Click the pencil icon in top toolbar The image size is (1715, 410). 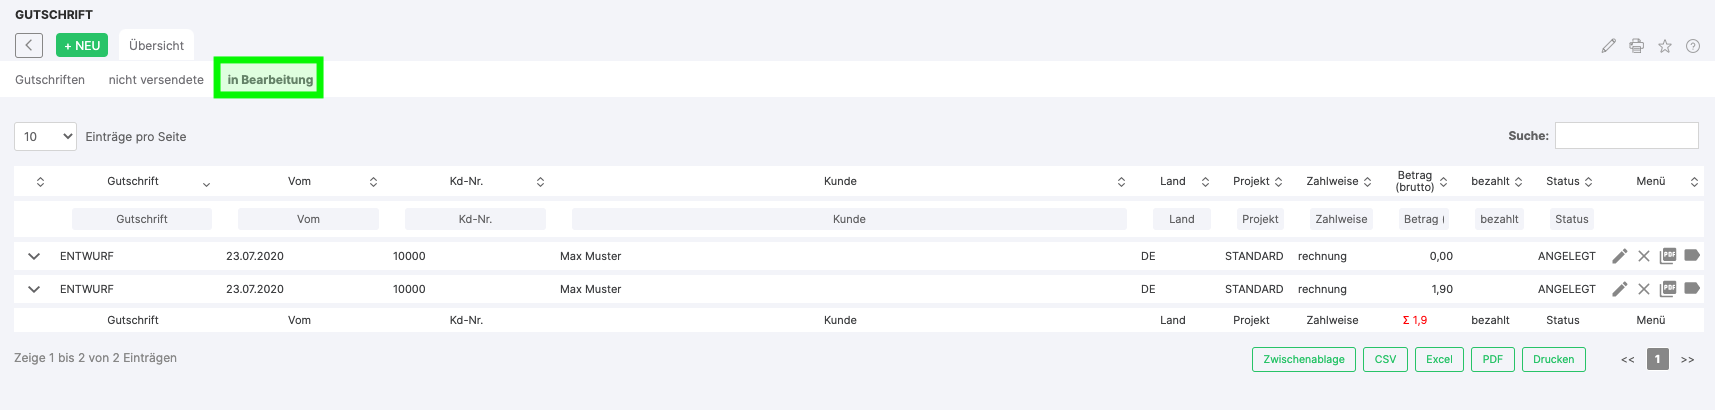click(x=1608, y=46)
